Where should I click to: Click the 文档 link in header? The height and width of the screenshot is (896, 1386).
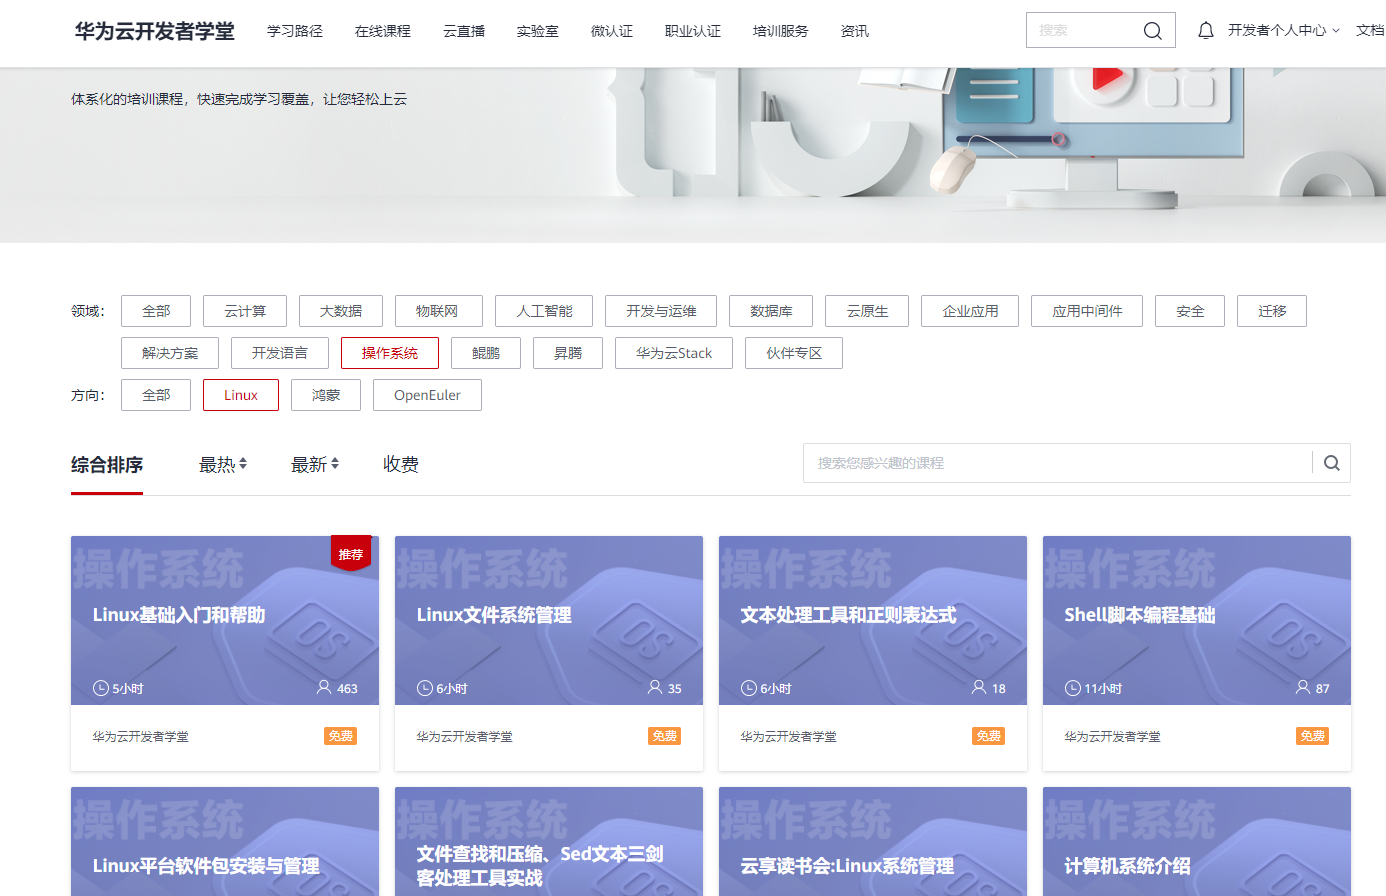point(1370,31)
